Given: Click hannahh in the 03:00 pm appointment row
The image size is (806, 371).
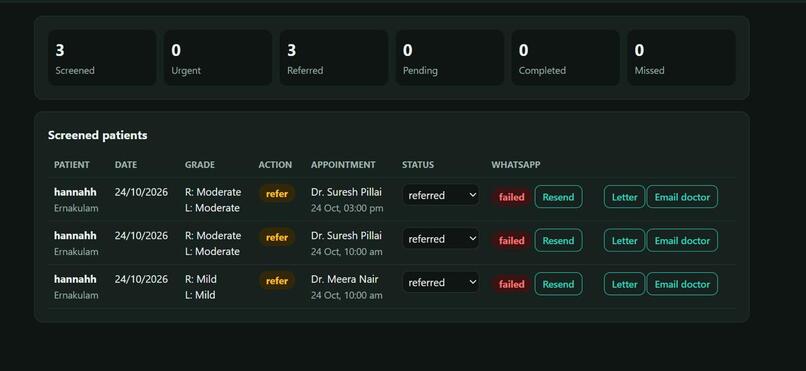Looking at the screenshot, I should click(x=75, y=192).
